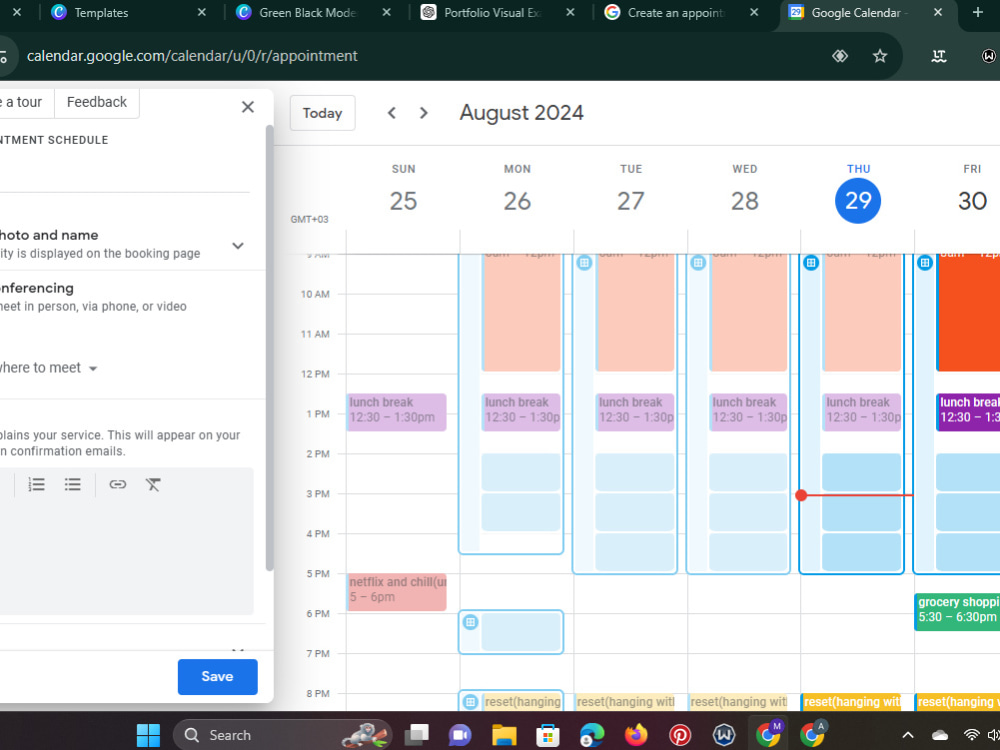Click the numbered list formatting icon
Image resolution: width=1000 pixels, height=750 pixels.
(x=36, y=485)
